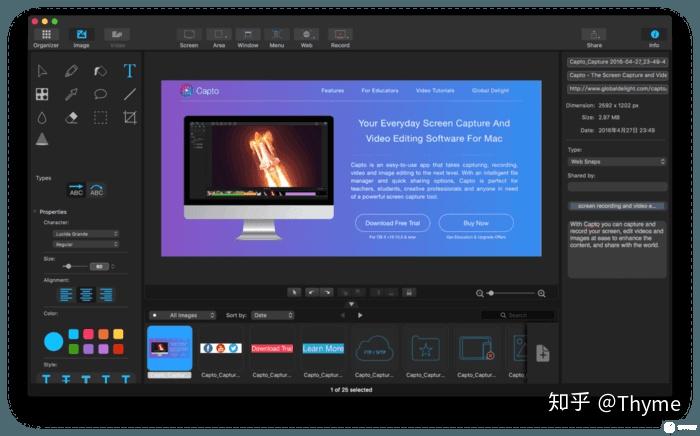
Task: Click the Window capture icon
Action: pos(248,35)
